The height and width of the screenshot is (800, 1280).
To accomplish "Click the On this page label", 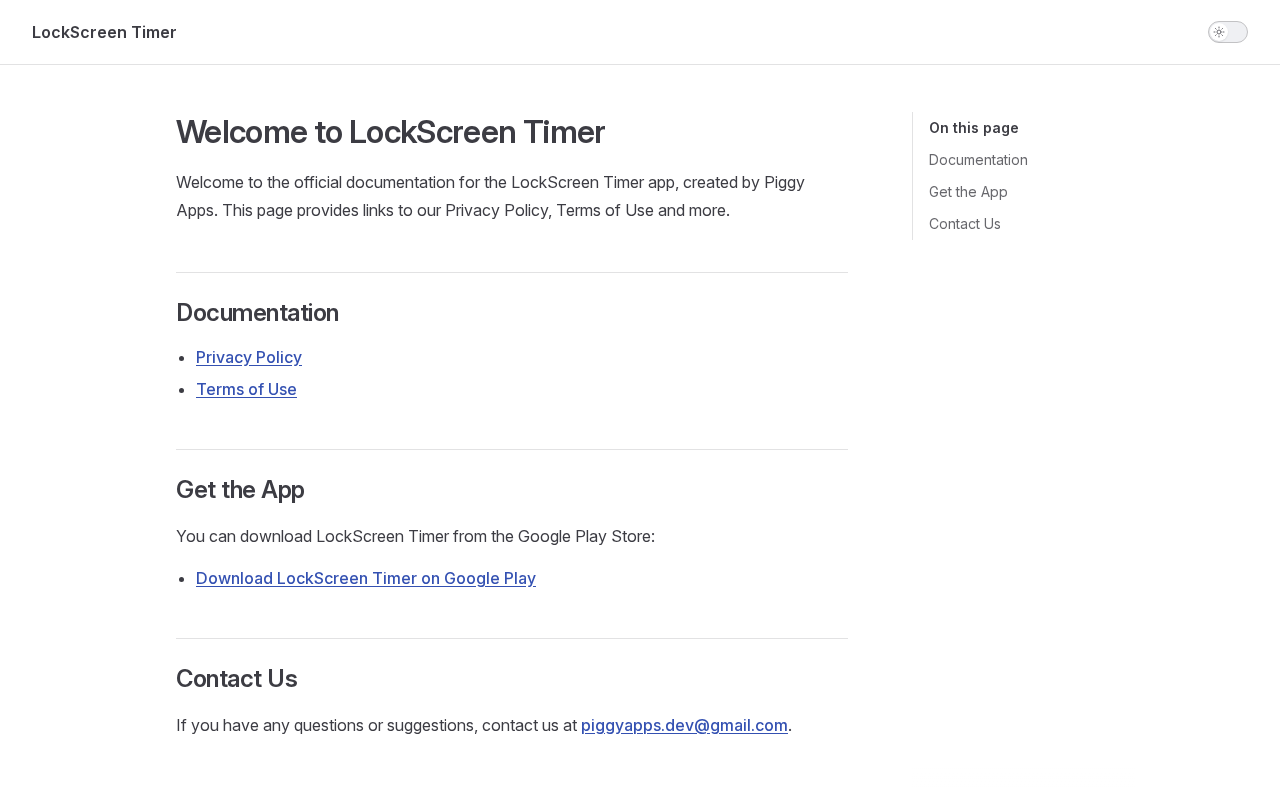I will (x=974, y=128).
